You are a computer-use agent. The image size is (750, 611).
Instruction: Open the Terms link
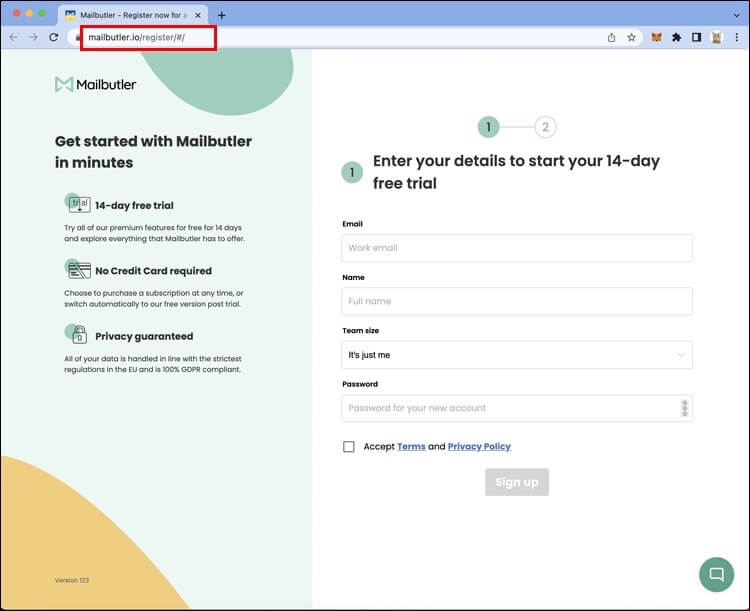tap(411, 446)
